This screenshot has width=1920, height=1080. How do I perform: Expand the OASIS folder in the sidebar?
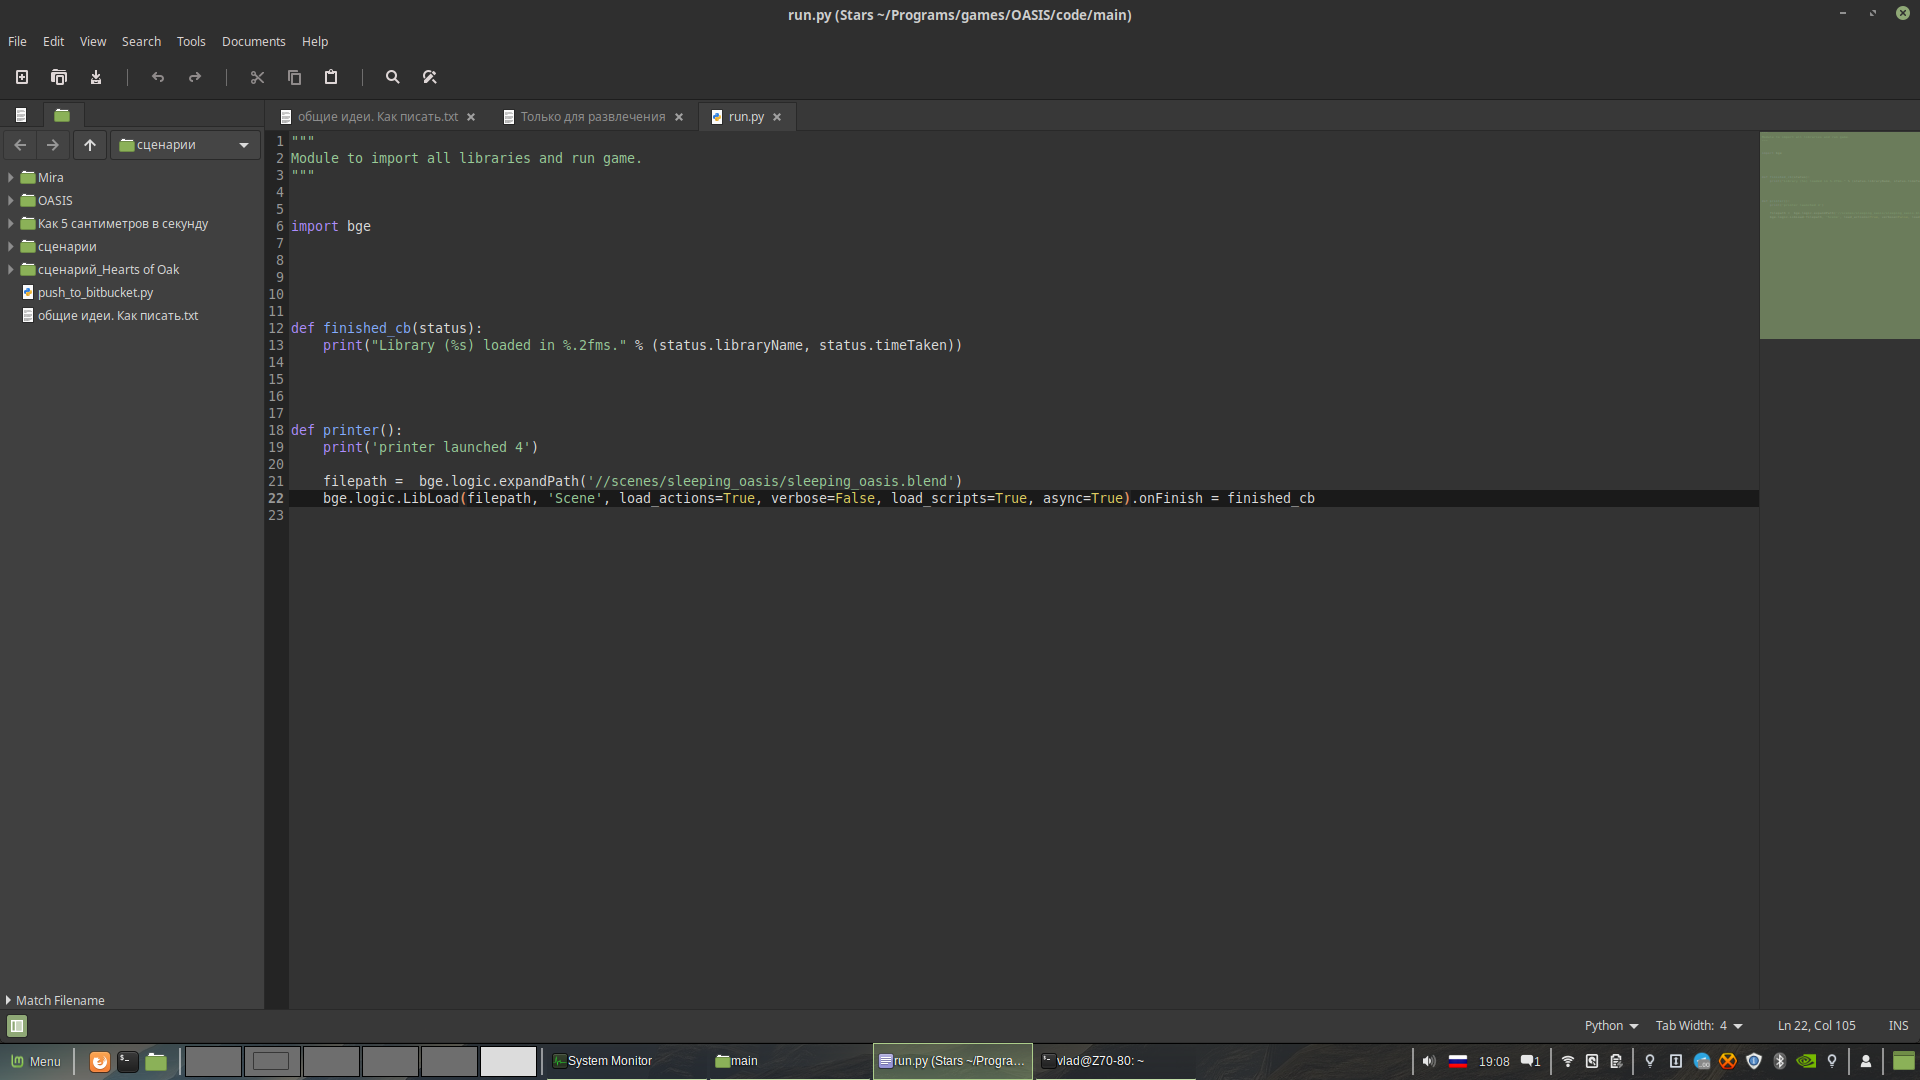(x=11, y=200)
